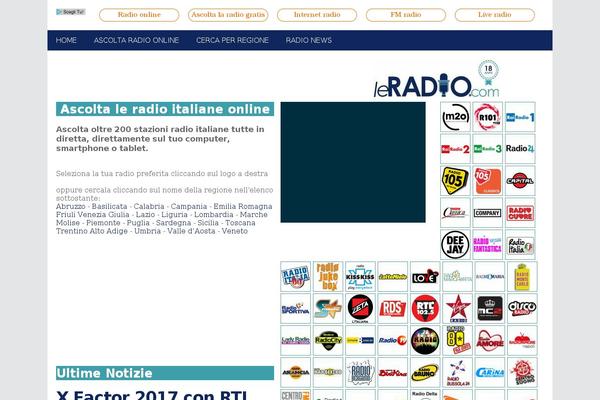Play the RDS station logo
The image size is (600, 400).
tap(393, 309)
